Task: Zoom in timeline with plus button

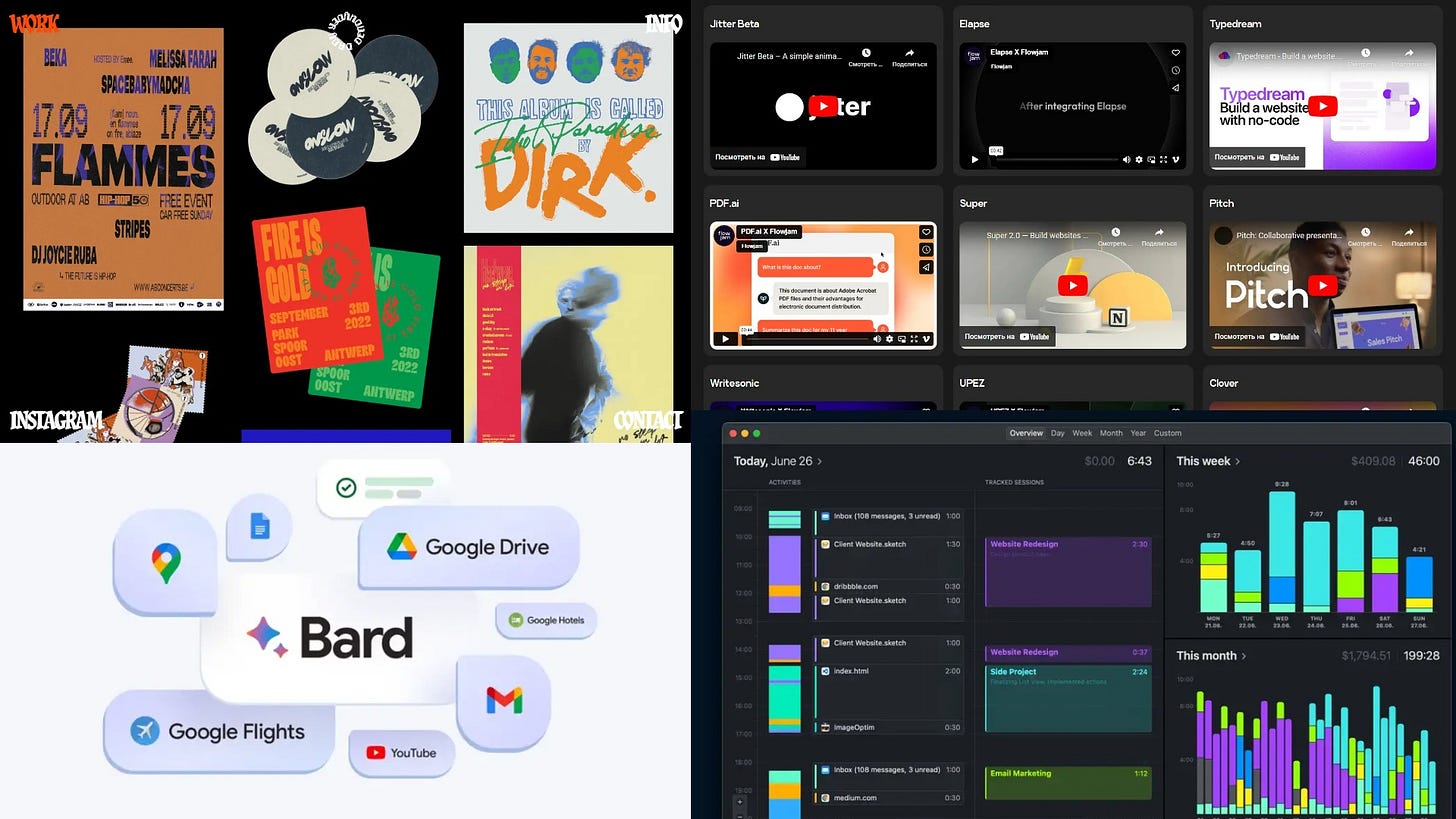Action: click(740, 802)
